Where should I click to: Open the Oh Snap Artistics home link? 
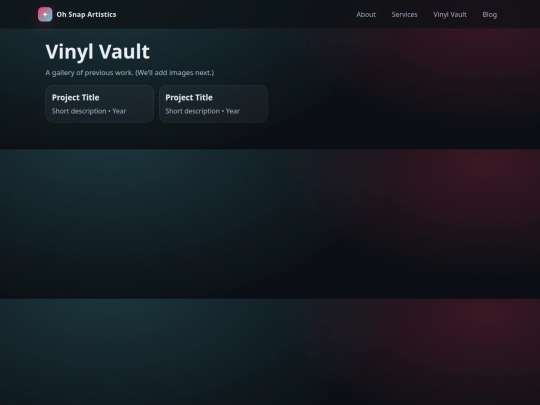(x=77, y=14)
